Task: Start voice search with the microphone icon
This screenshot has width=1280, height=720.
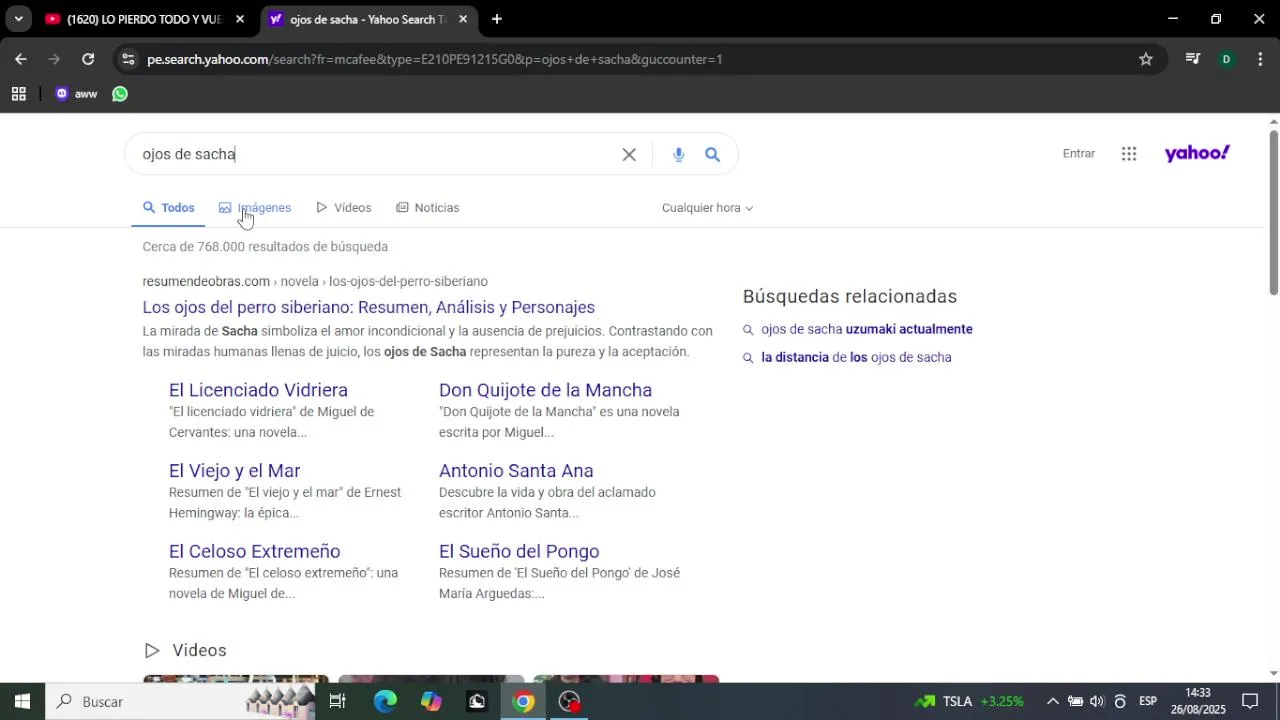Action: 678,154
